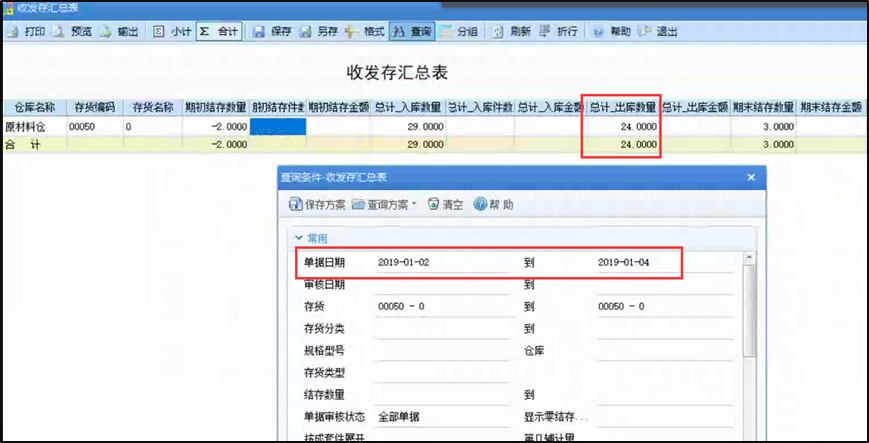Viewport: 869px width, 443px height.
Task: Click the blue highlighted cell in 原材料仓 row
Action: pos(278,126)
